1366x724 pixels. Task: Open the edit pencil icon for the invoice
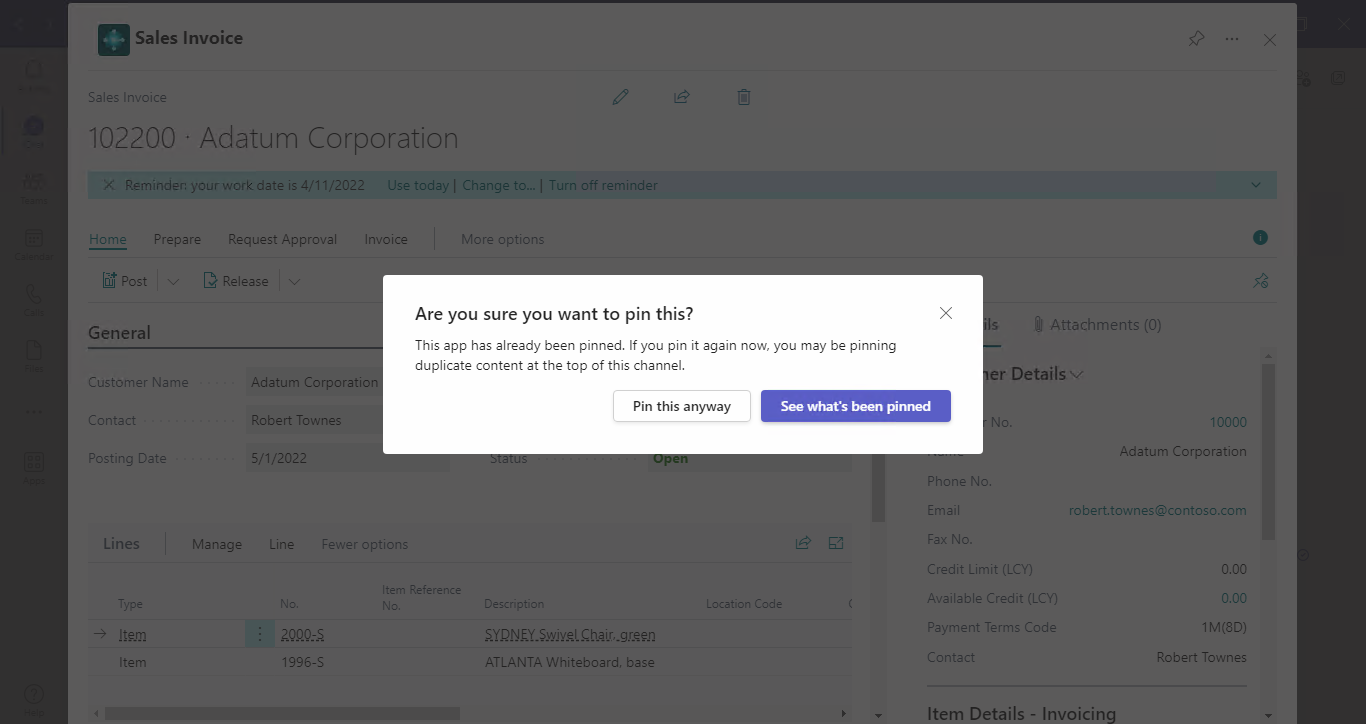(620, 96)
